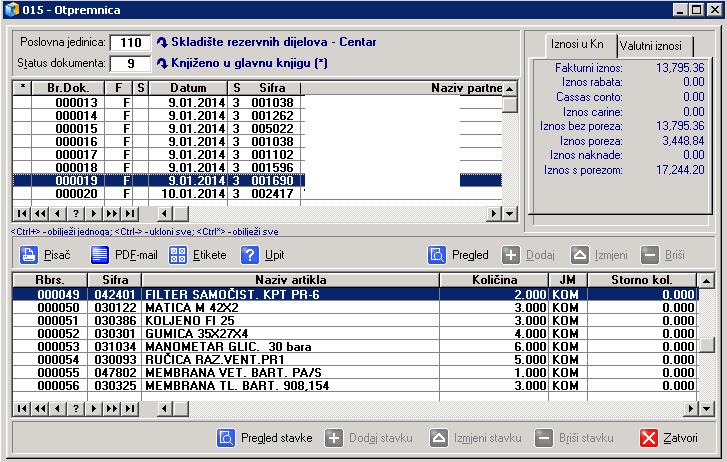Click lookup arrow beside Skladište rezervnih dijelova
This screenshot has width=727, height=462.
tap(162, 42)
